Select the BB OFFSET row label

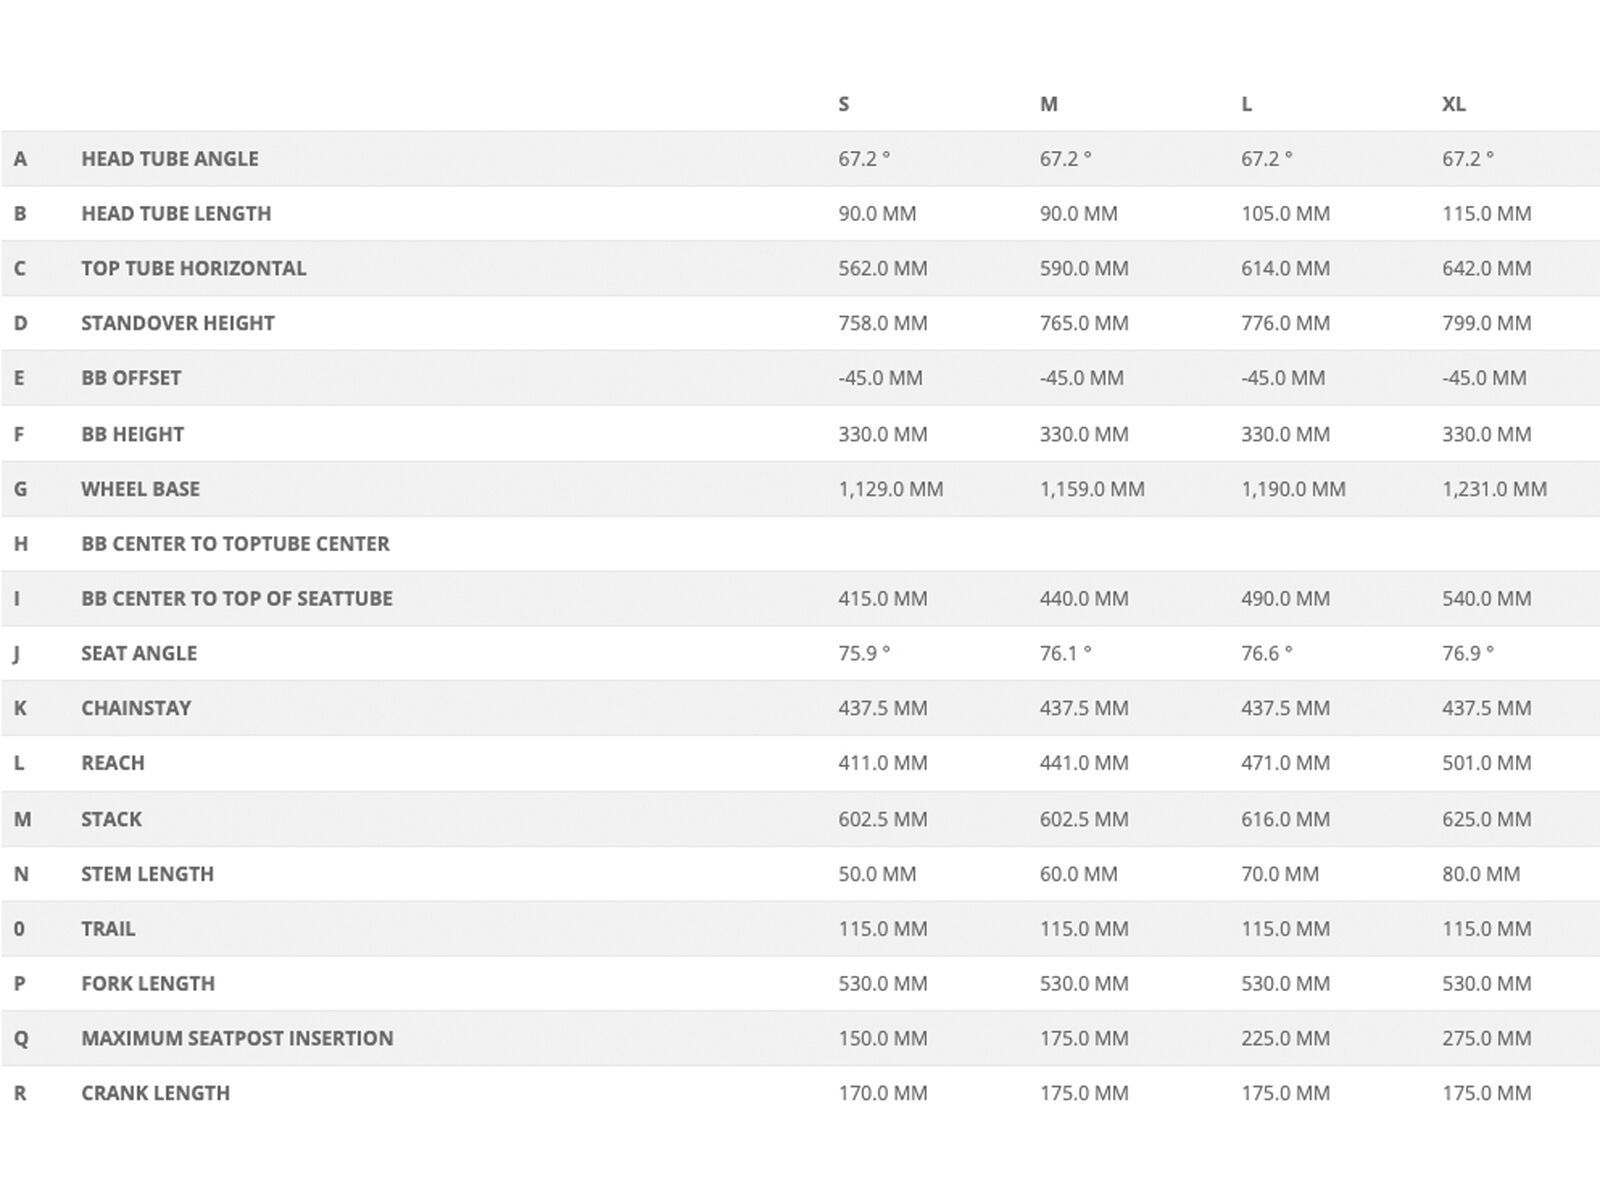[x=131, y=378]
